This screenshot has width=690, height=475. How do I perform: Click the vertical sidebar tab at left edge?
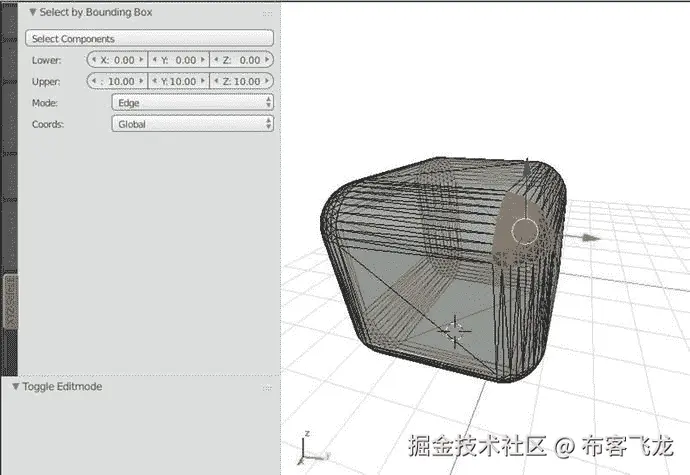11,302
